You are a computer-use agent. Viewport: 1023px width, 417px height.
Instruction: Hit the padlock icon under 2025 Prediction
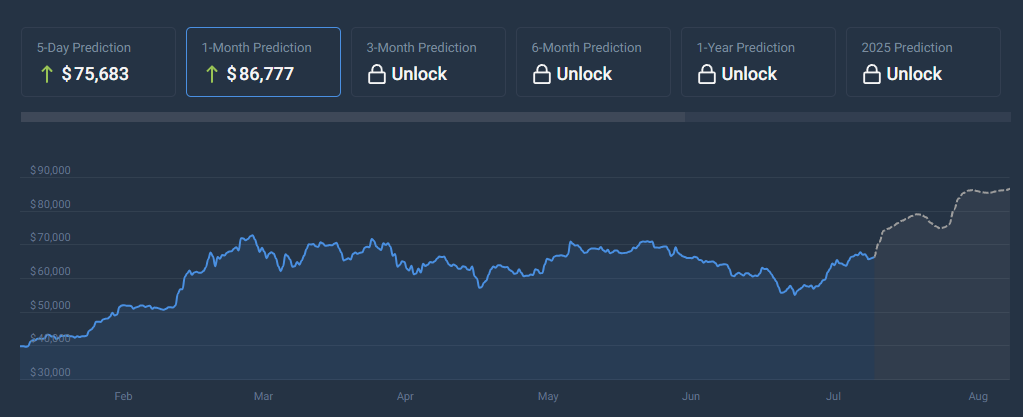[x=871, y=74]
